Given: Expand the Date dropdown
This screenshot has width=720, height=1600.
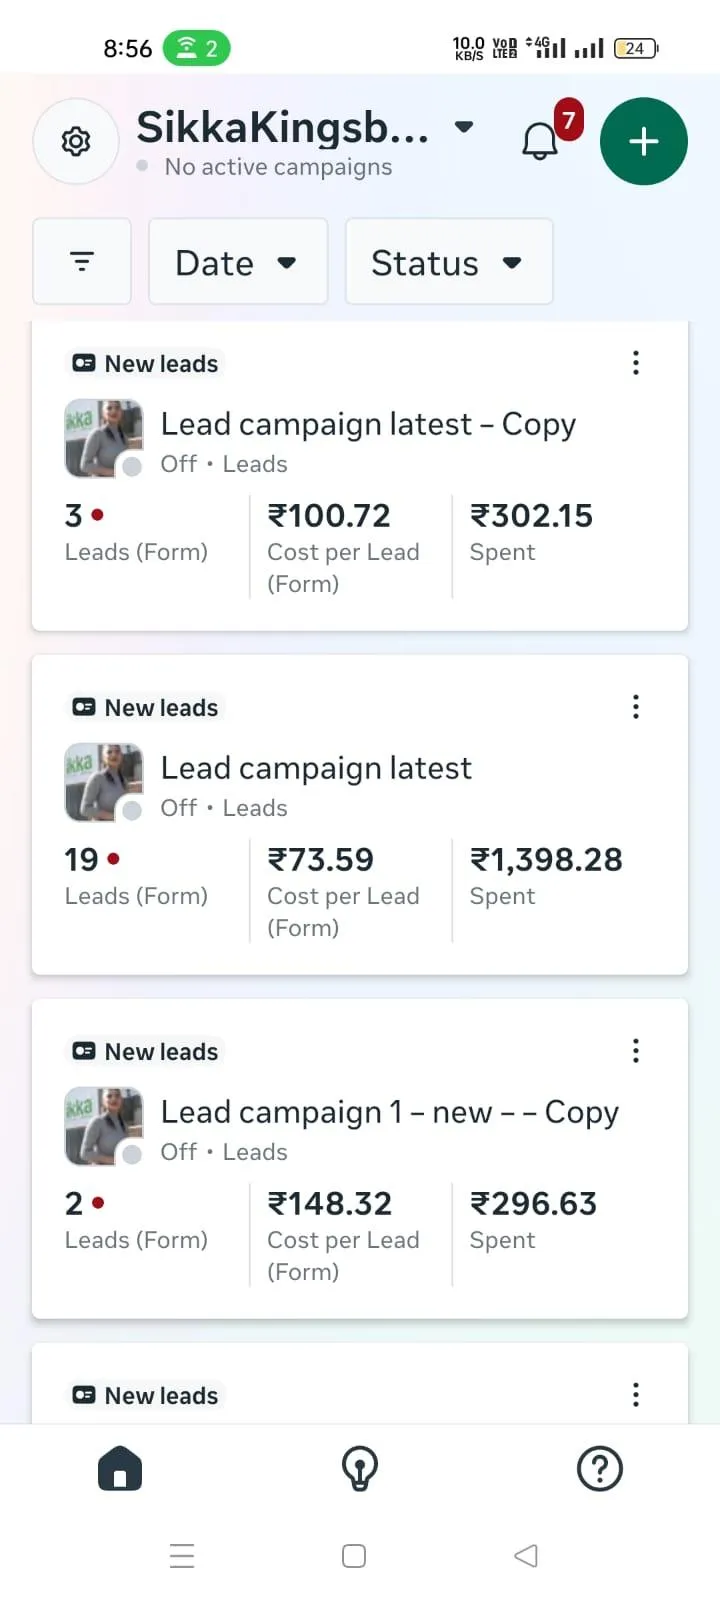Looking at the screenshot, I should tap(238, 262).
